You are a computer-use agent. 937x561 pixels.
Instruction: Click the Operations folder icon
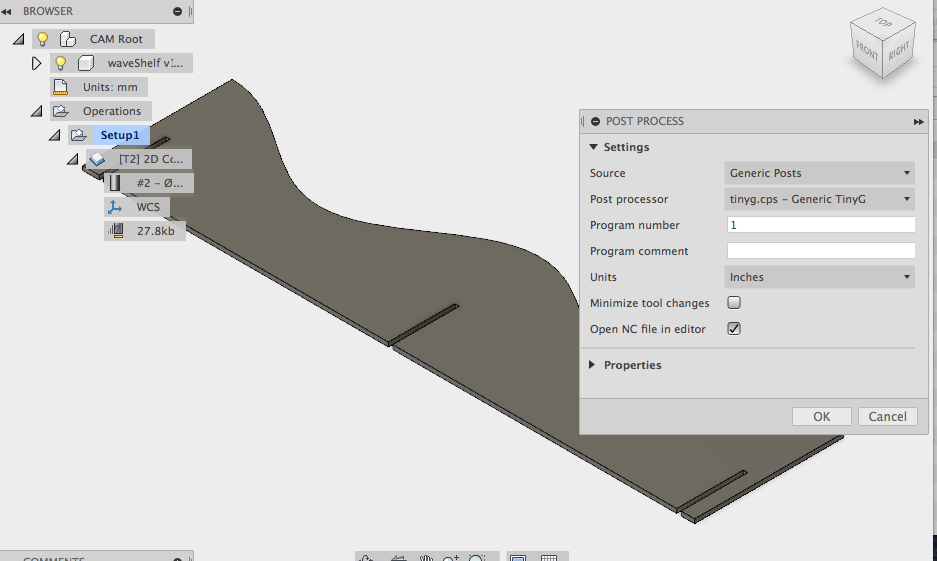(60, 111)
